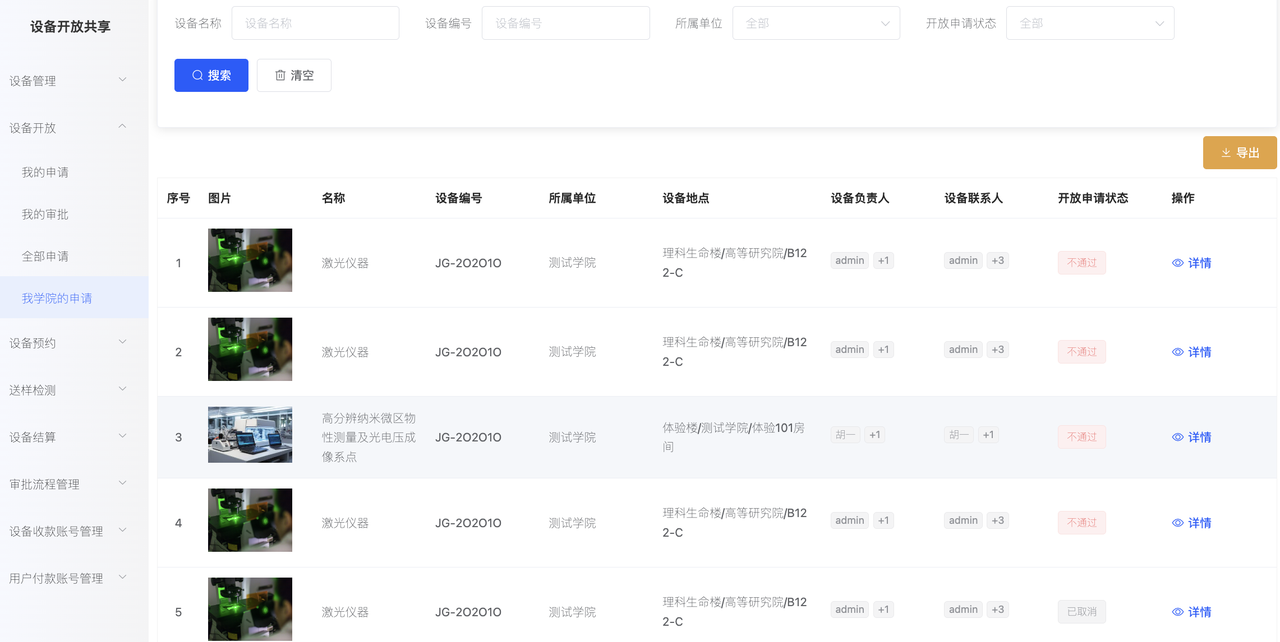
Task: Expand the 用户付款账号管理 sidebar menu
Action: point(74,578)
